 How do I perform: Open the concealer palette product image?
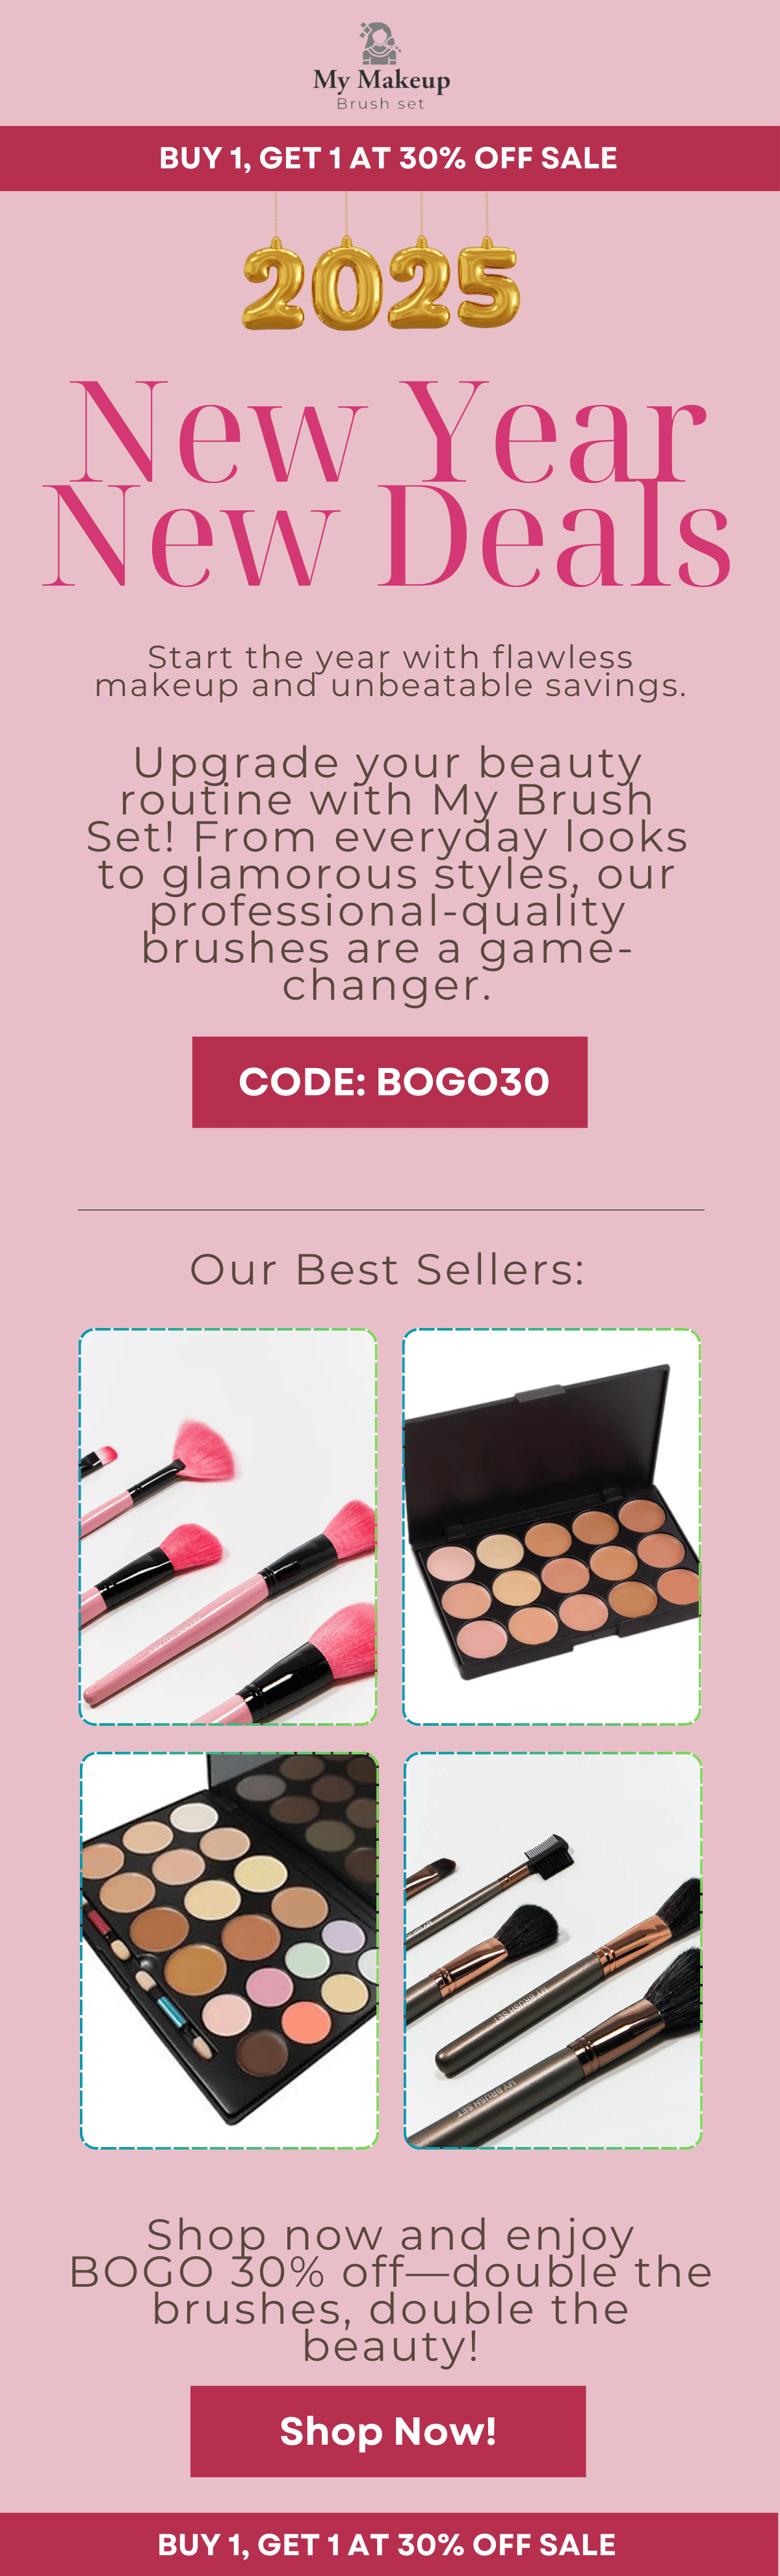(x=551, y=1526)
